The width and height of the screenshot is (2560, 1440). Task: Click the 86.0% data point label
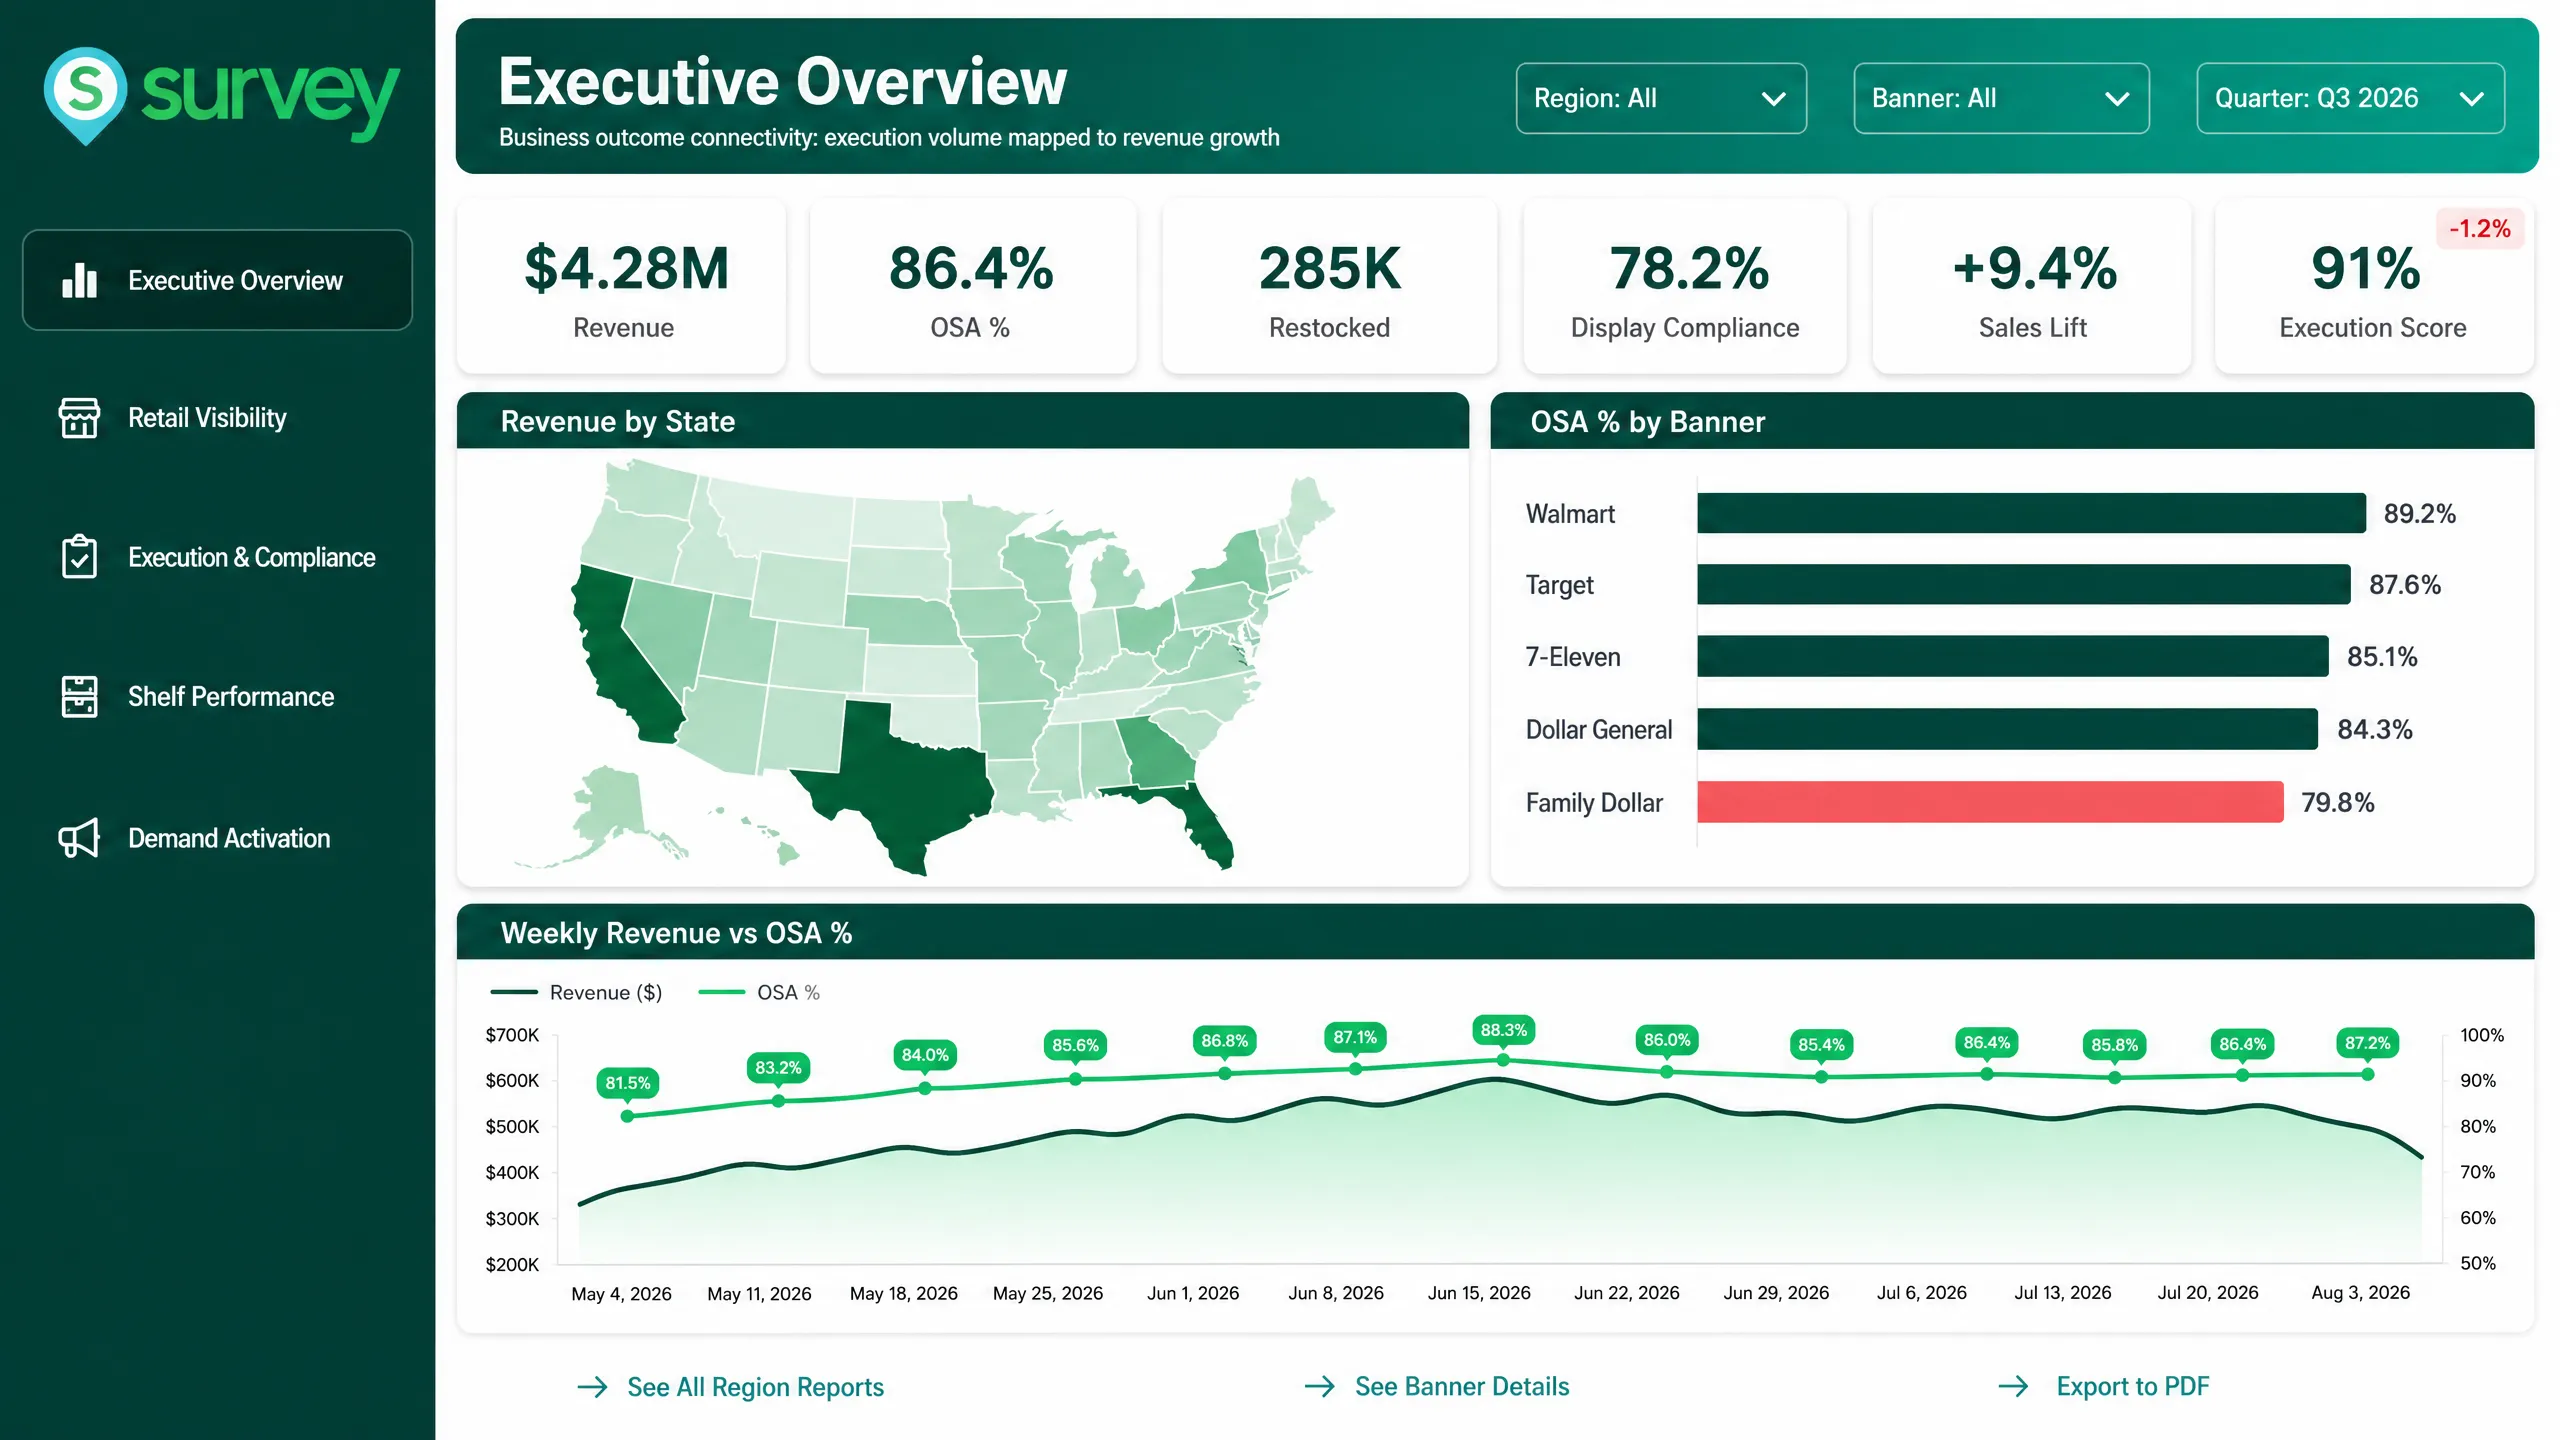1667,1040
